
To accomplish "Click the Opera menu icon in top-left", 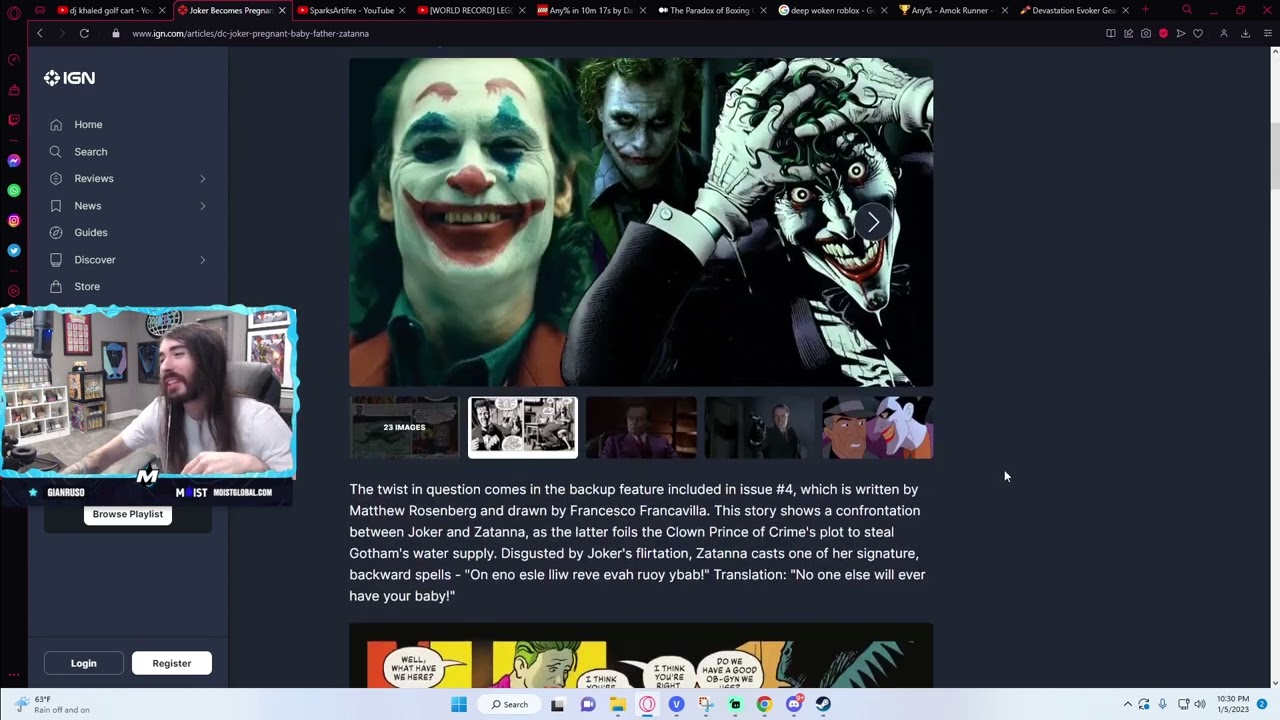I will (x=14, y=12).
